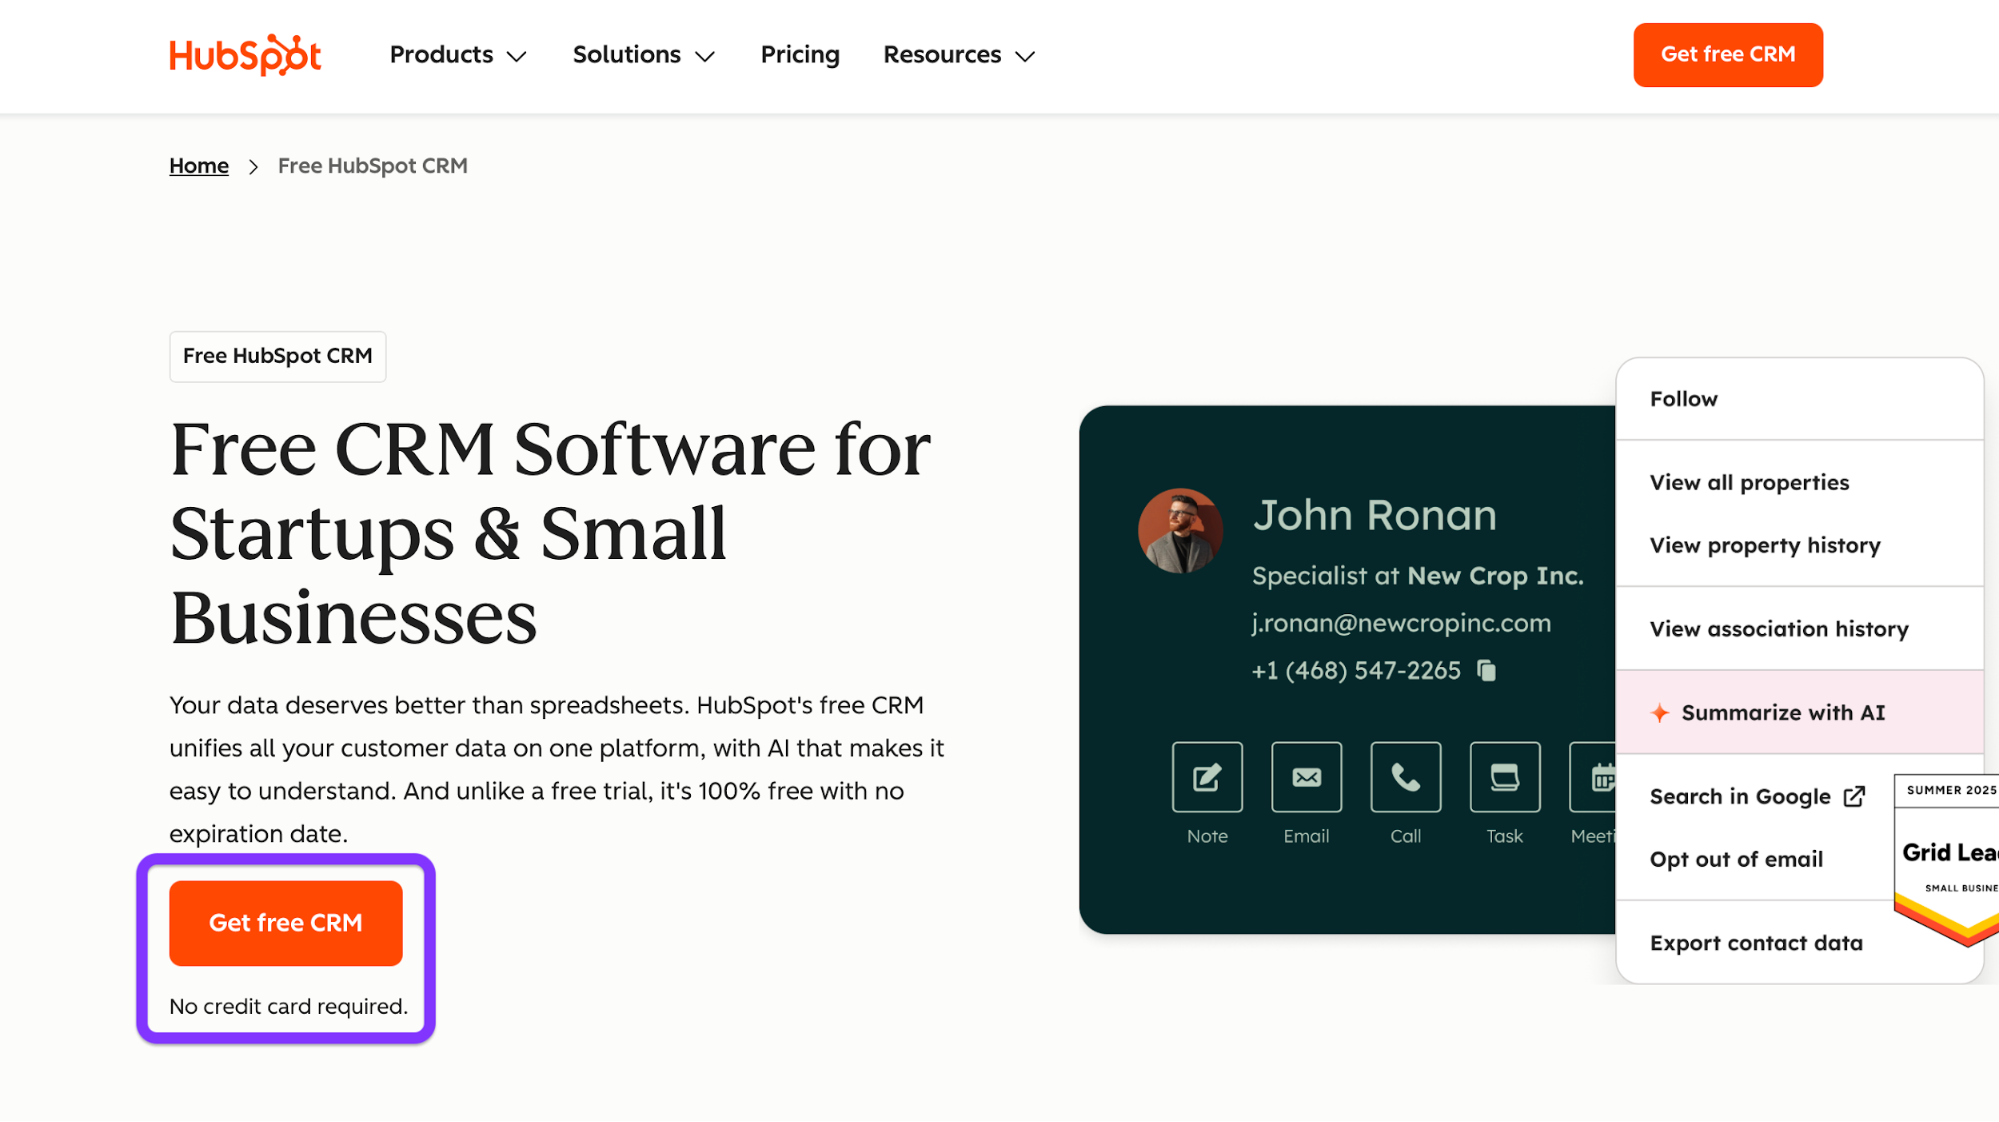Expand the Solutions dropdown menu
This screenshot has height=1122, width=1999.
point(643,55)
